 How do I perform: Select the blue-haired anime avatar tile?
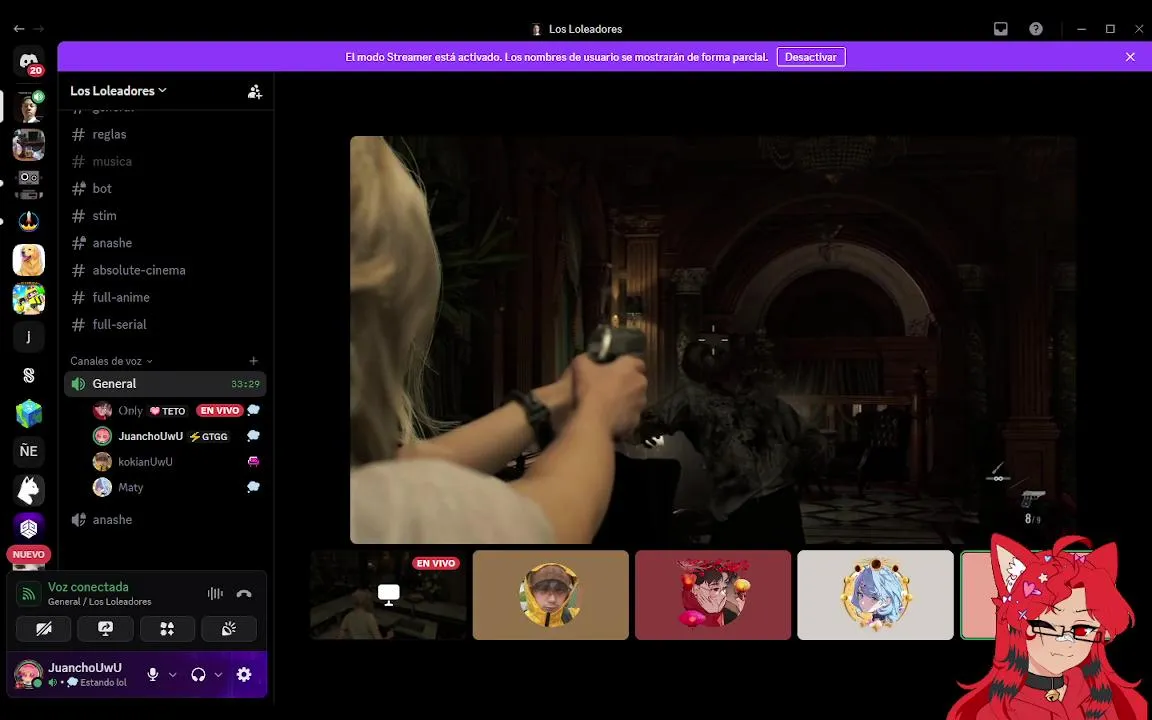[875, 595]
